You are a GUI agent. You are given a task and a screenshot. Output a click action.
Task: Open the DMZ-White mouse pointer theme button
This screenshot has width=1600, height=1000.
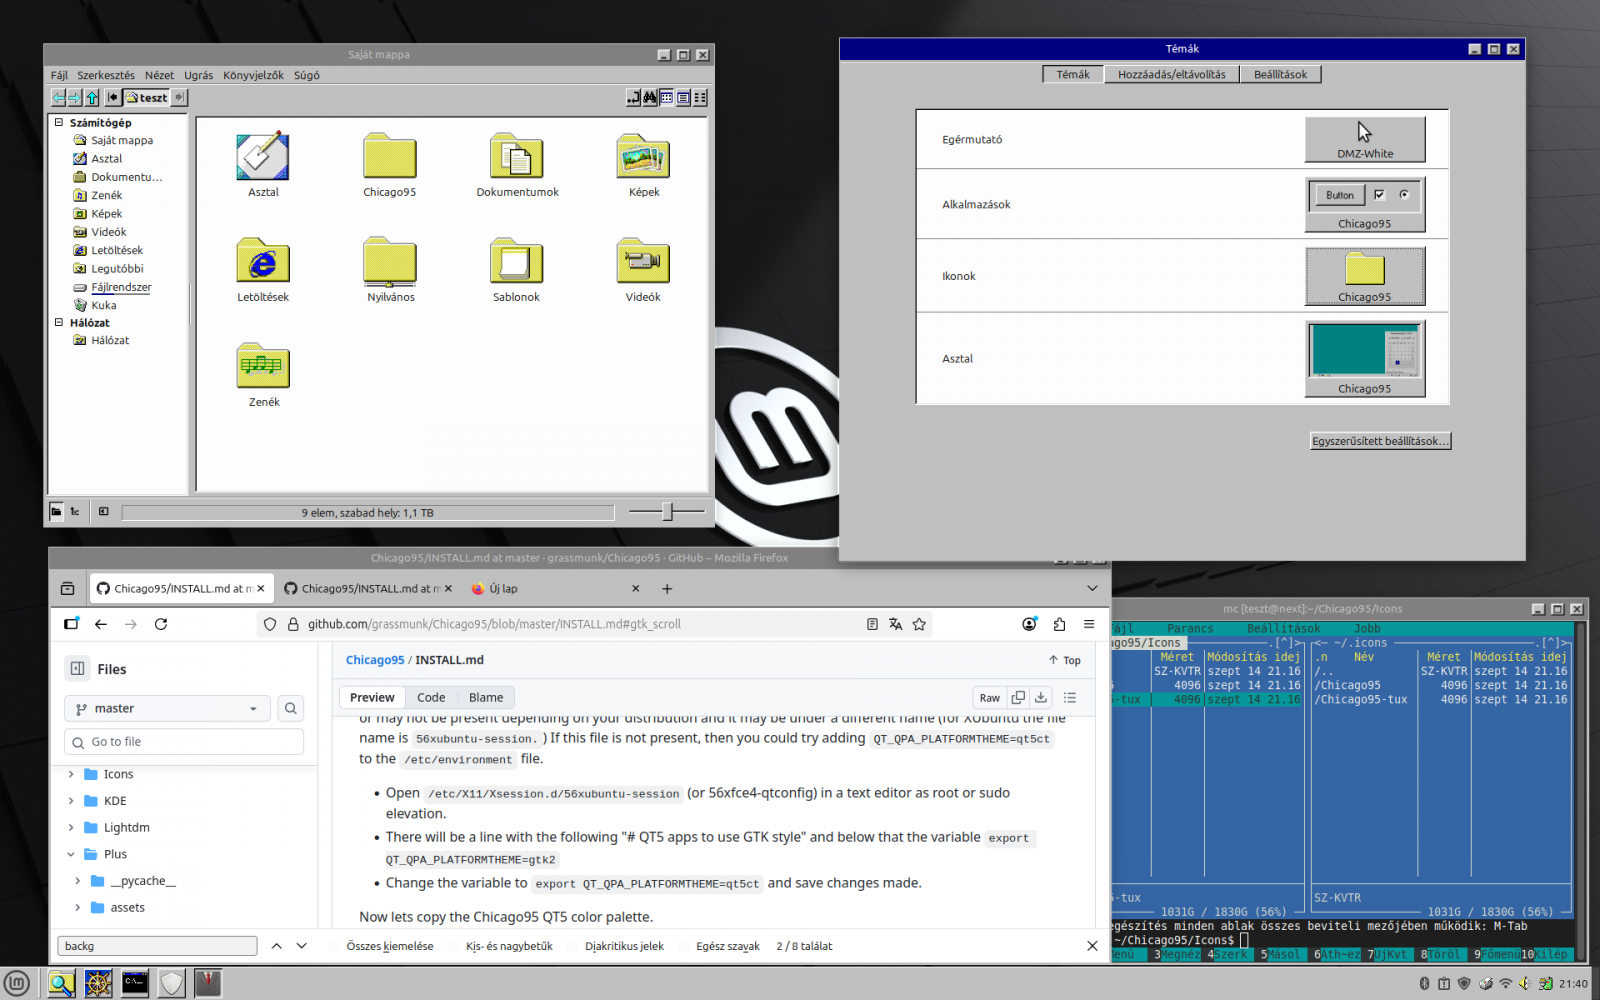1365,140
